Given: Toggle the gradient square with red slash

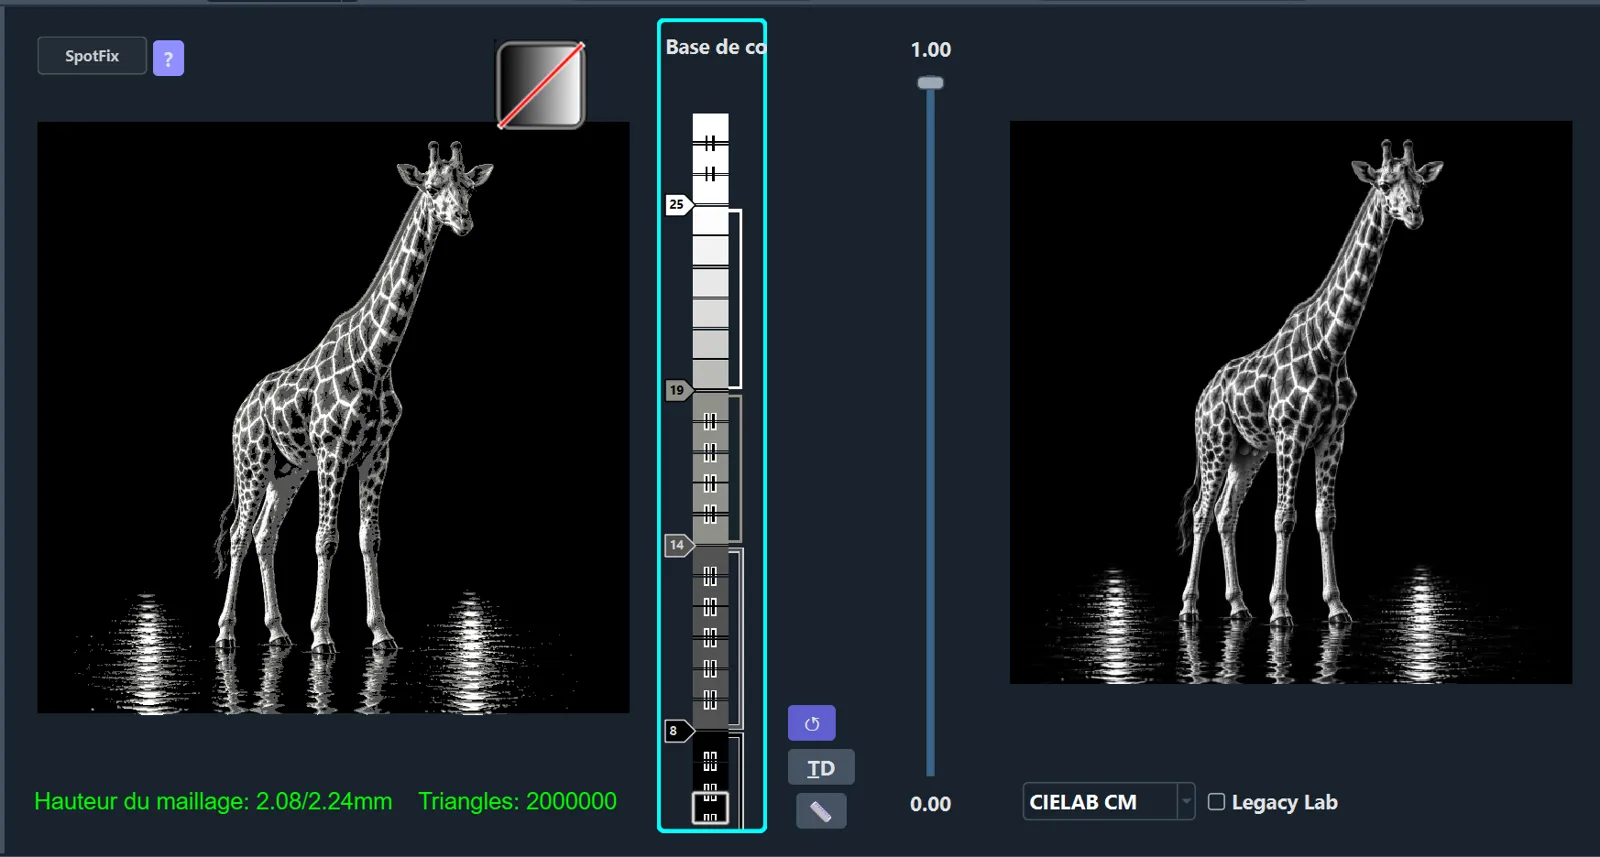Looking at the screenshot, I should tap(540, 85).
